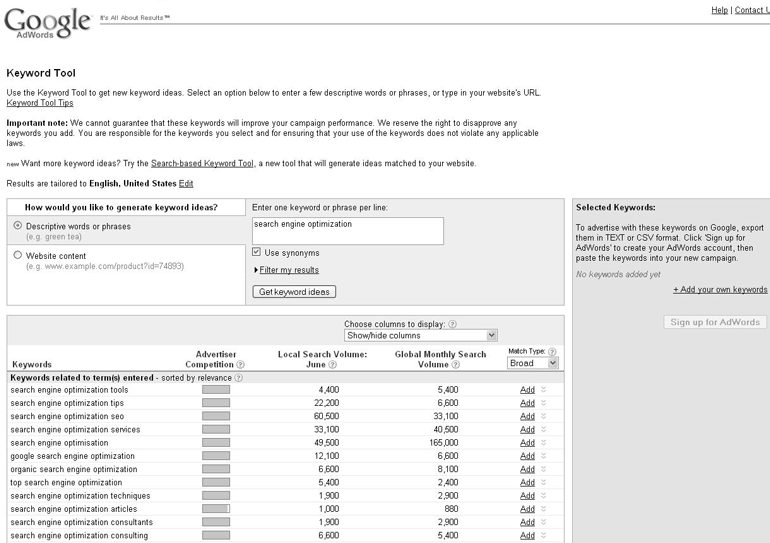Open help icon beside Local Search Volume June
This screenshot has height=543, width=770.
click(332, 364)
